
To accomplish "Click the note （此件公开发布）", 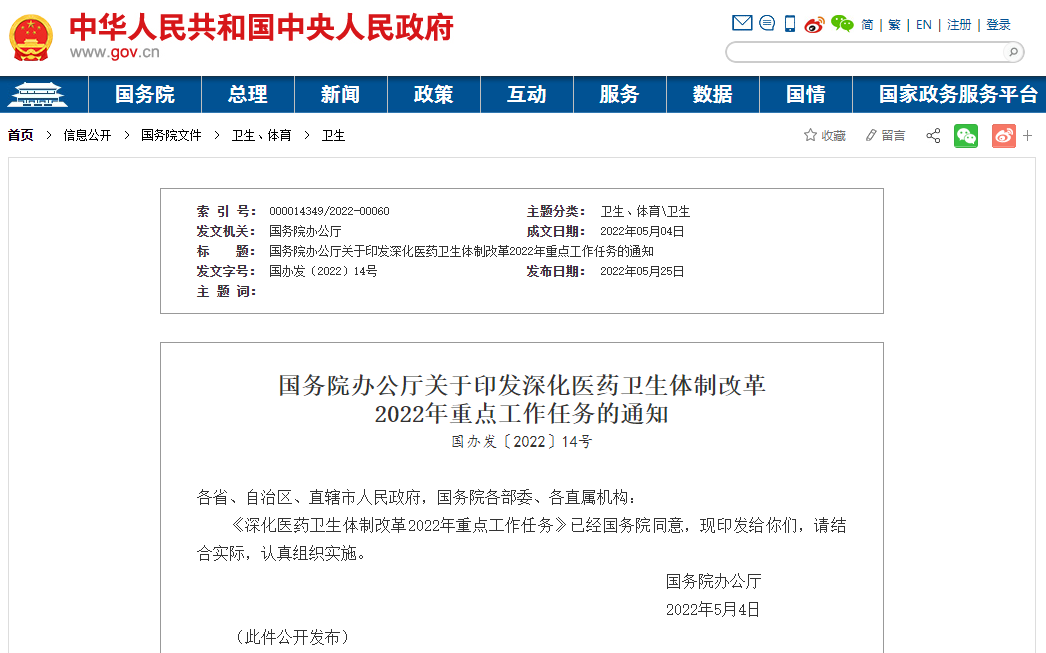I will tap(292, 638).
